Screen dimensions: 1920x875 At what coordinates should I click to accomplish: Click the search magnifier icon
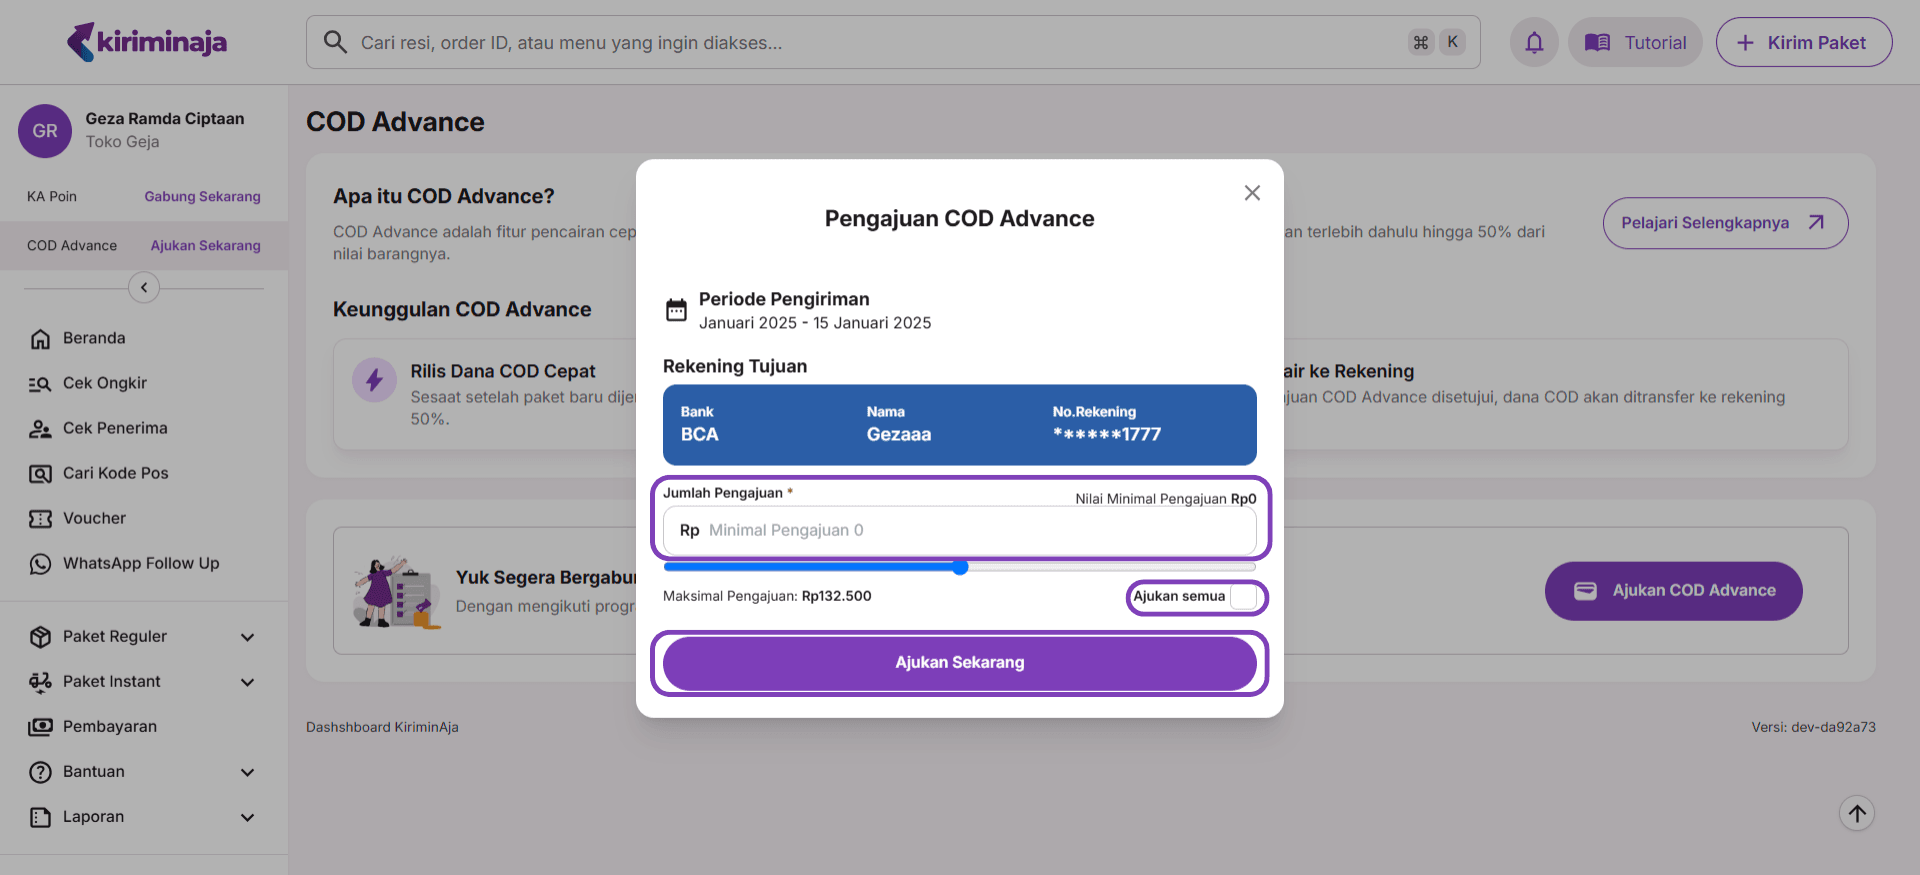[335, 42]
